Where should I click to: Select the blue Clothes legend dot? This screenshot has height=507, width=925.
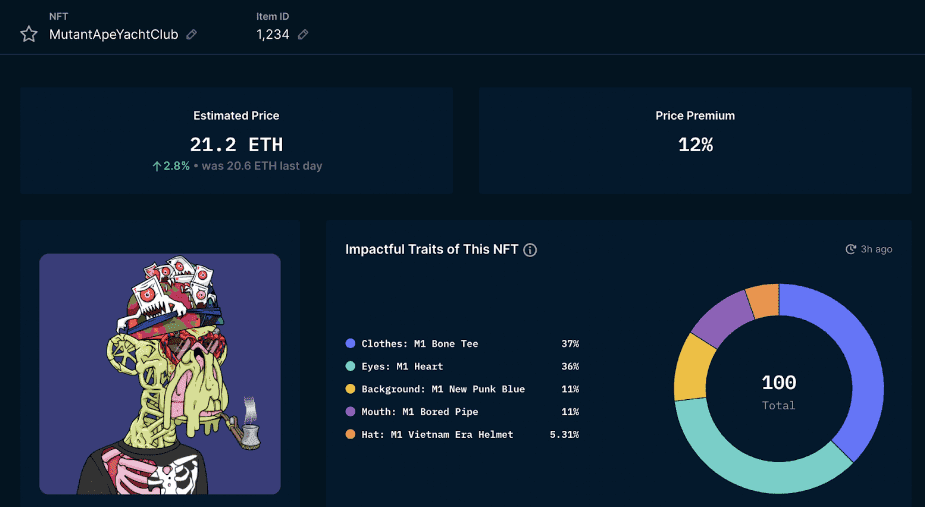pyautogui.click(x=350, y=344)
